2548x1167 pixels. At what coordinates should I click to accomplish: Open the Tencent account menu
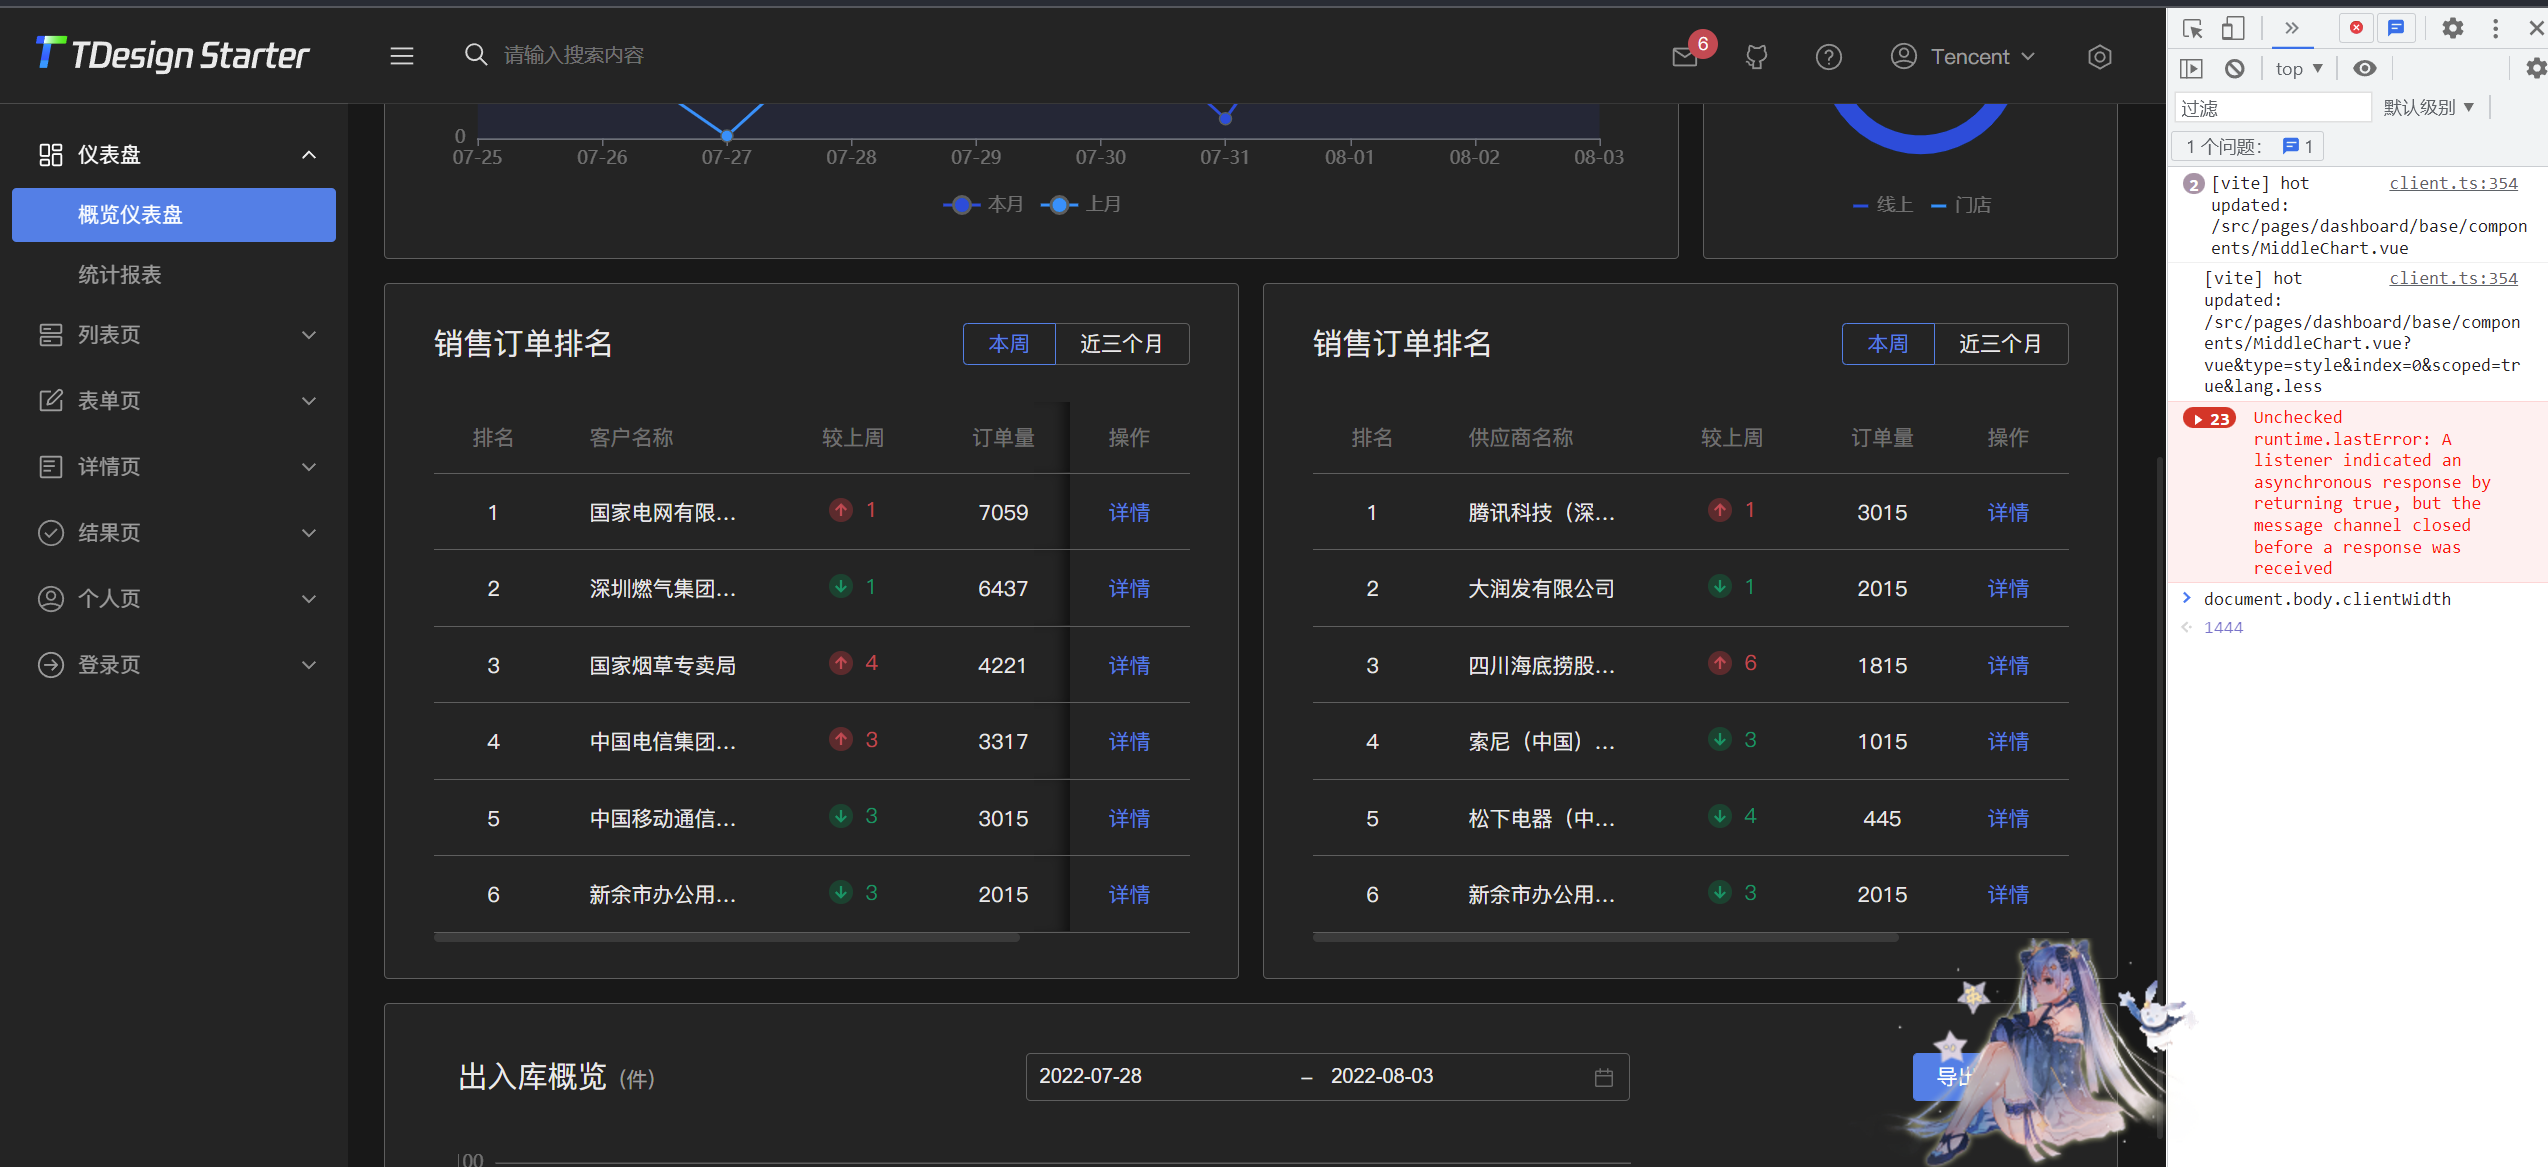[1961, 56]
